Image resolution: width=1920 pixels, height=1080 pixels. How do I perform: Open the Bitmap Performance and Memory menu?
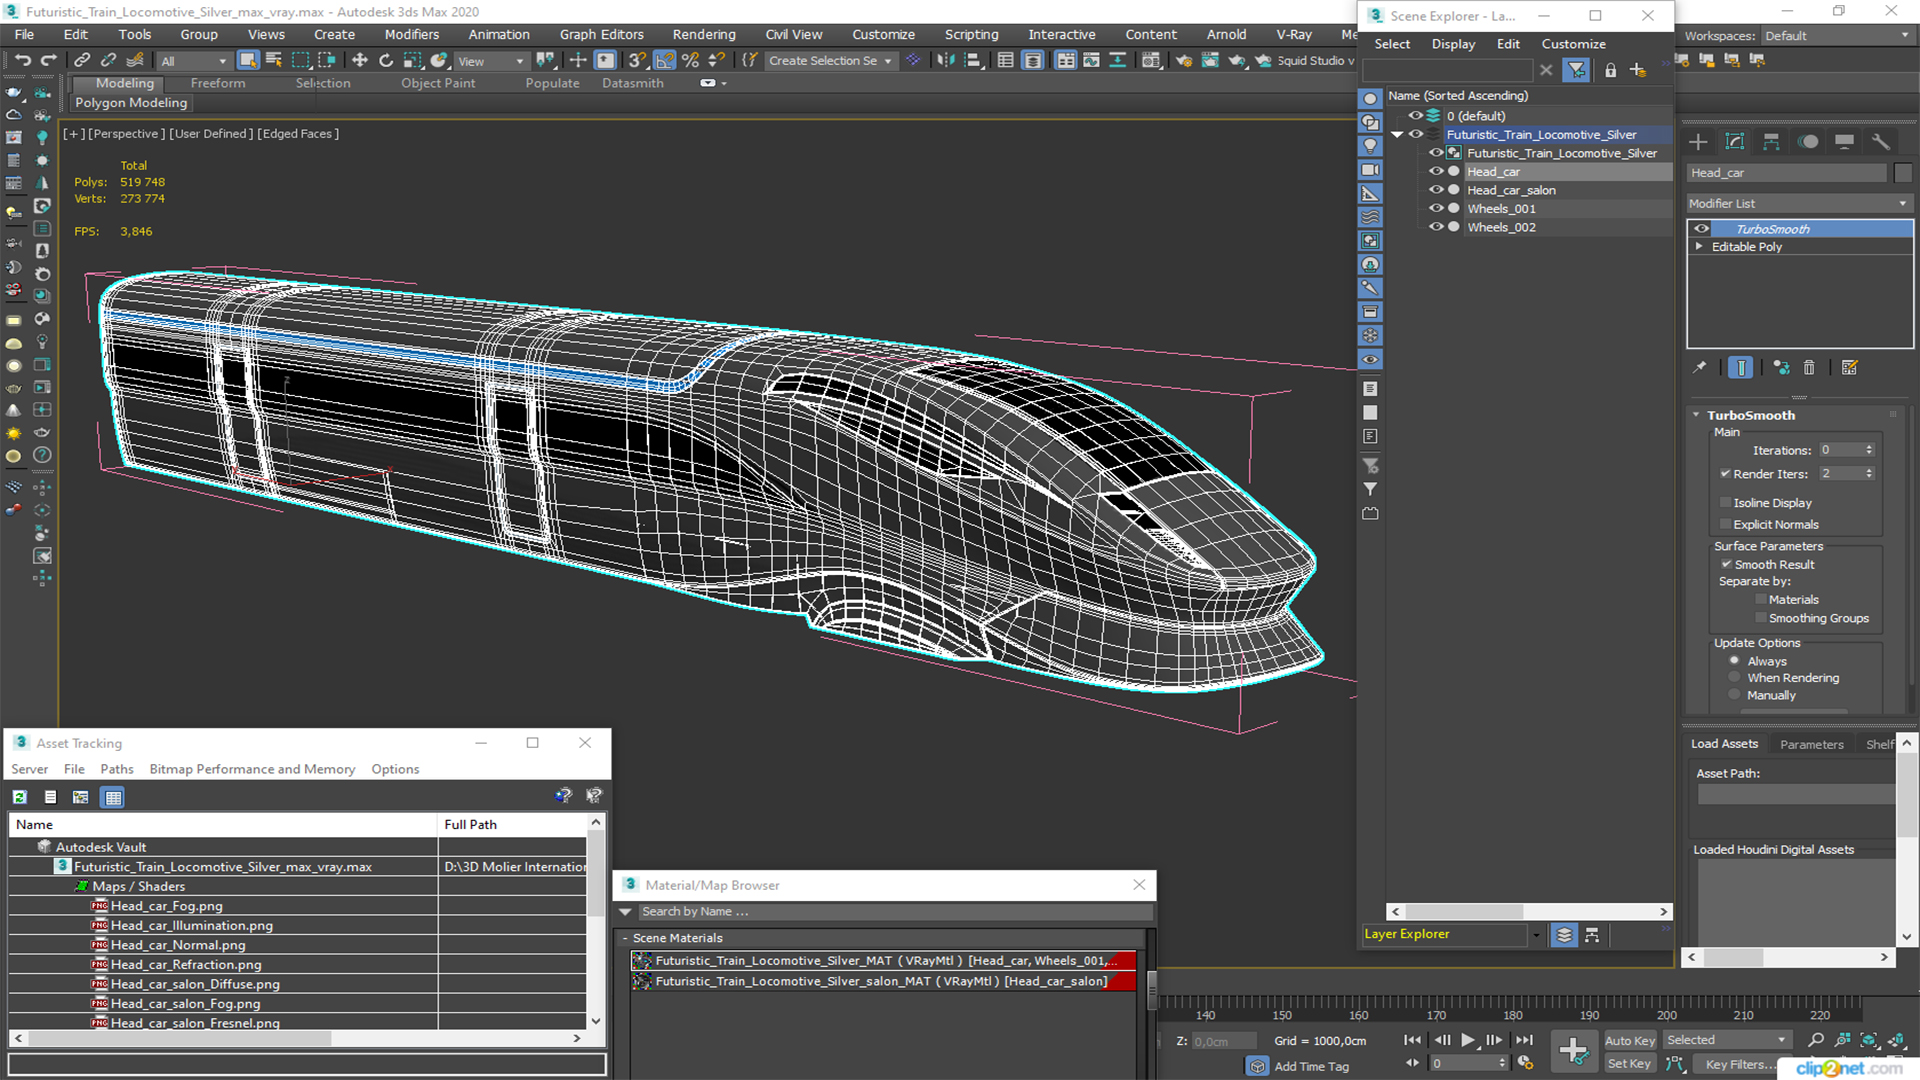click(x=252, y=769)
